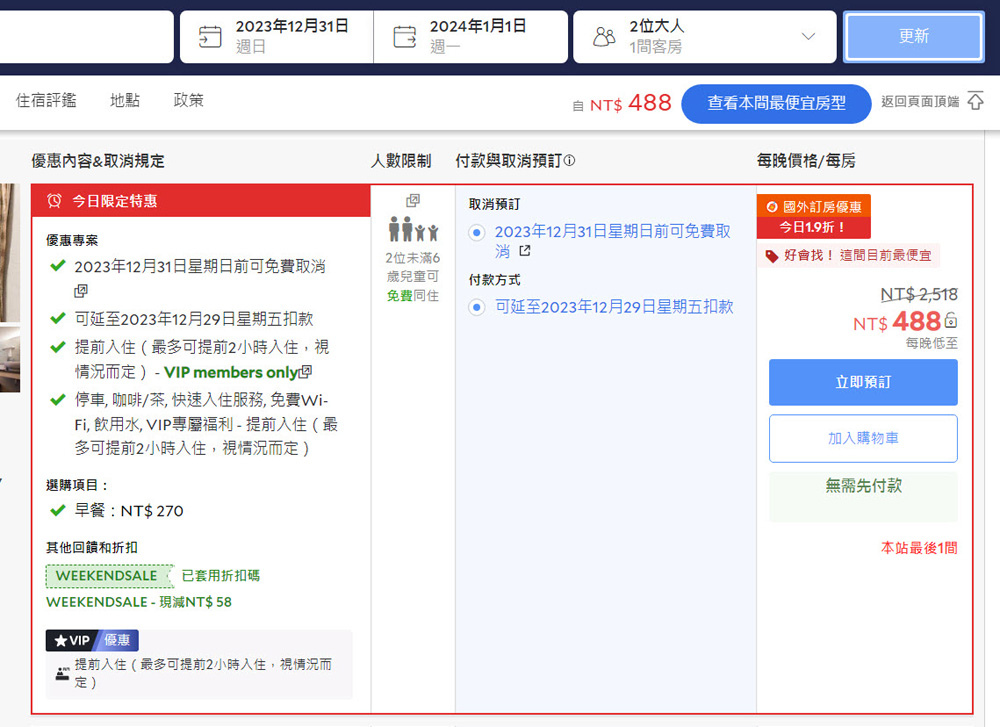The image size is (1000, 727).
Task: Click 返回頁面頂端 link
Action: click(920, 101)
